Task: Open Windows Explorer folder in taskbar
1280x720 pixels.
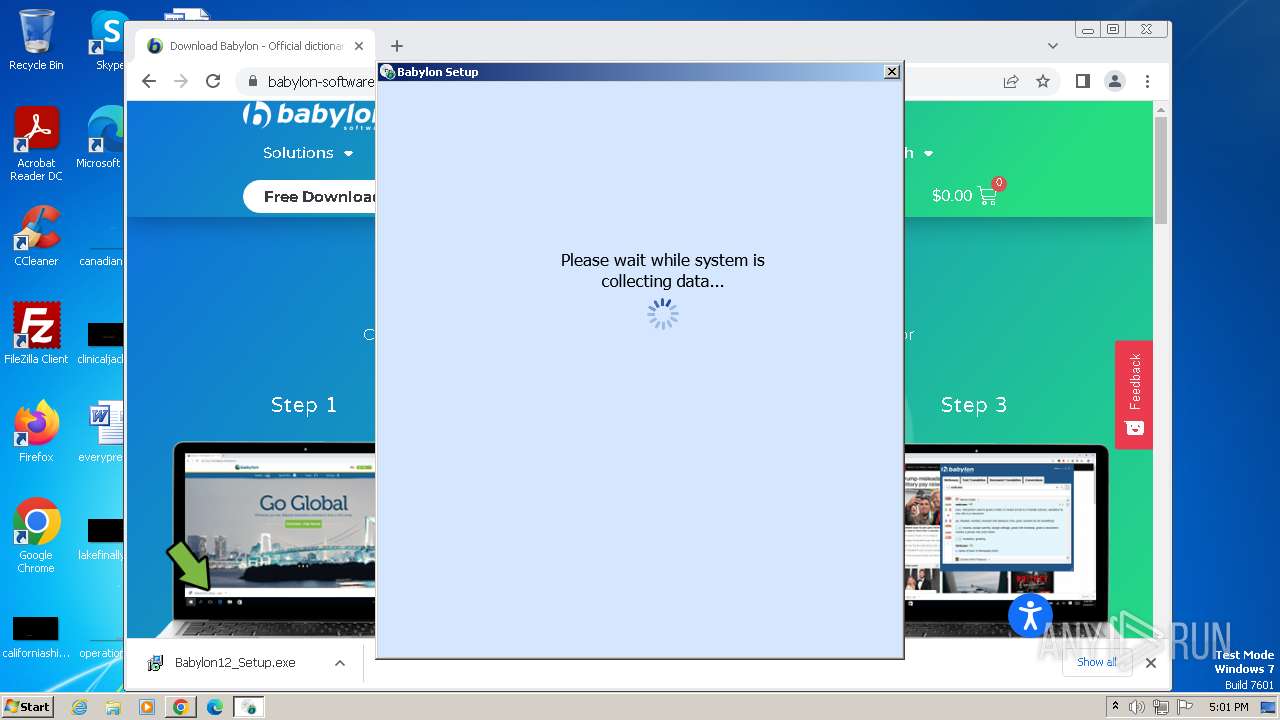Action: point(113,707)
